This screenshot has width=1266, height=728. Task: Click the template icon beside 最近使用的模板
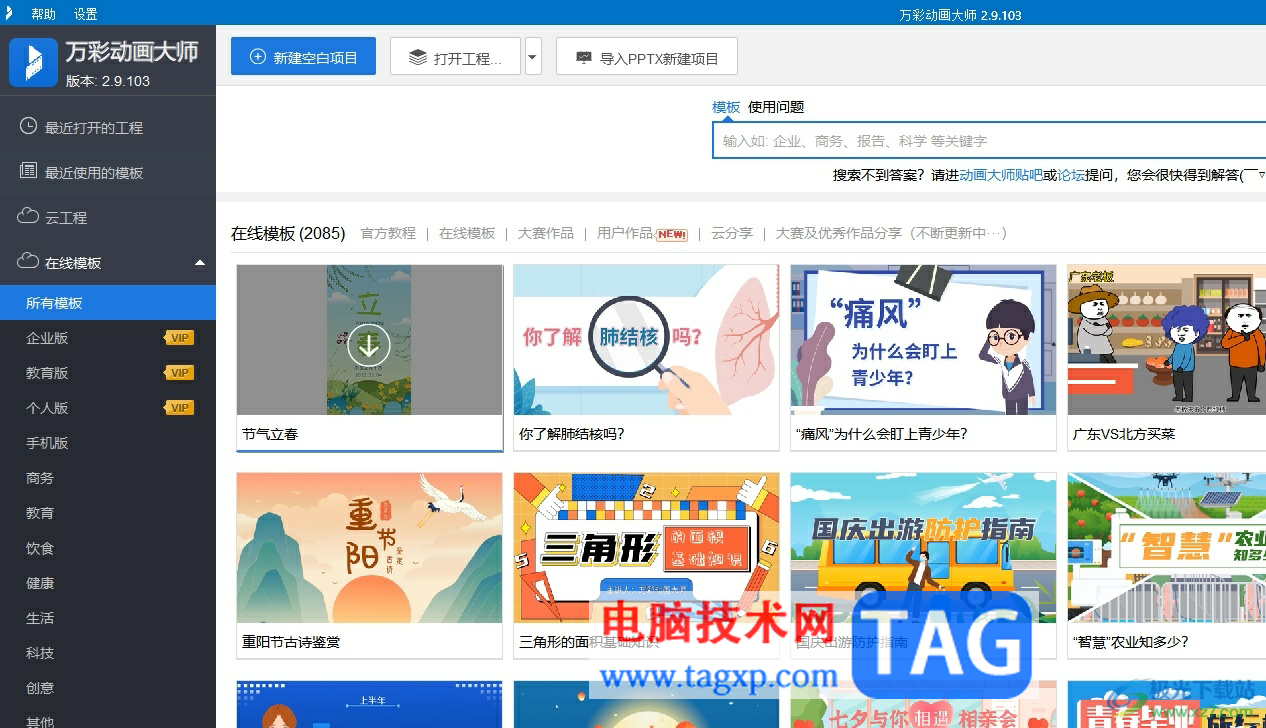point(28,172)
